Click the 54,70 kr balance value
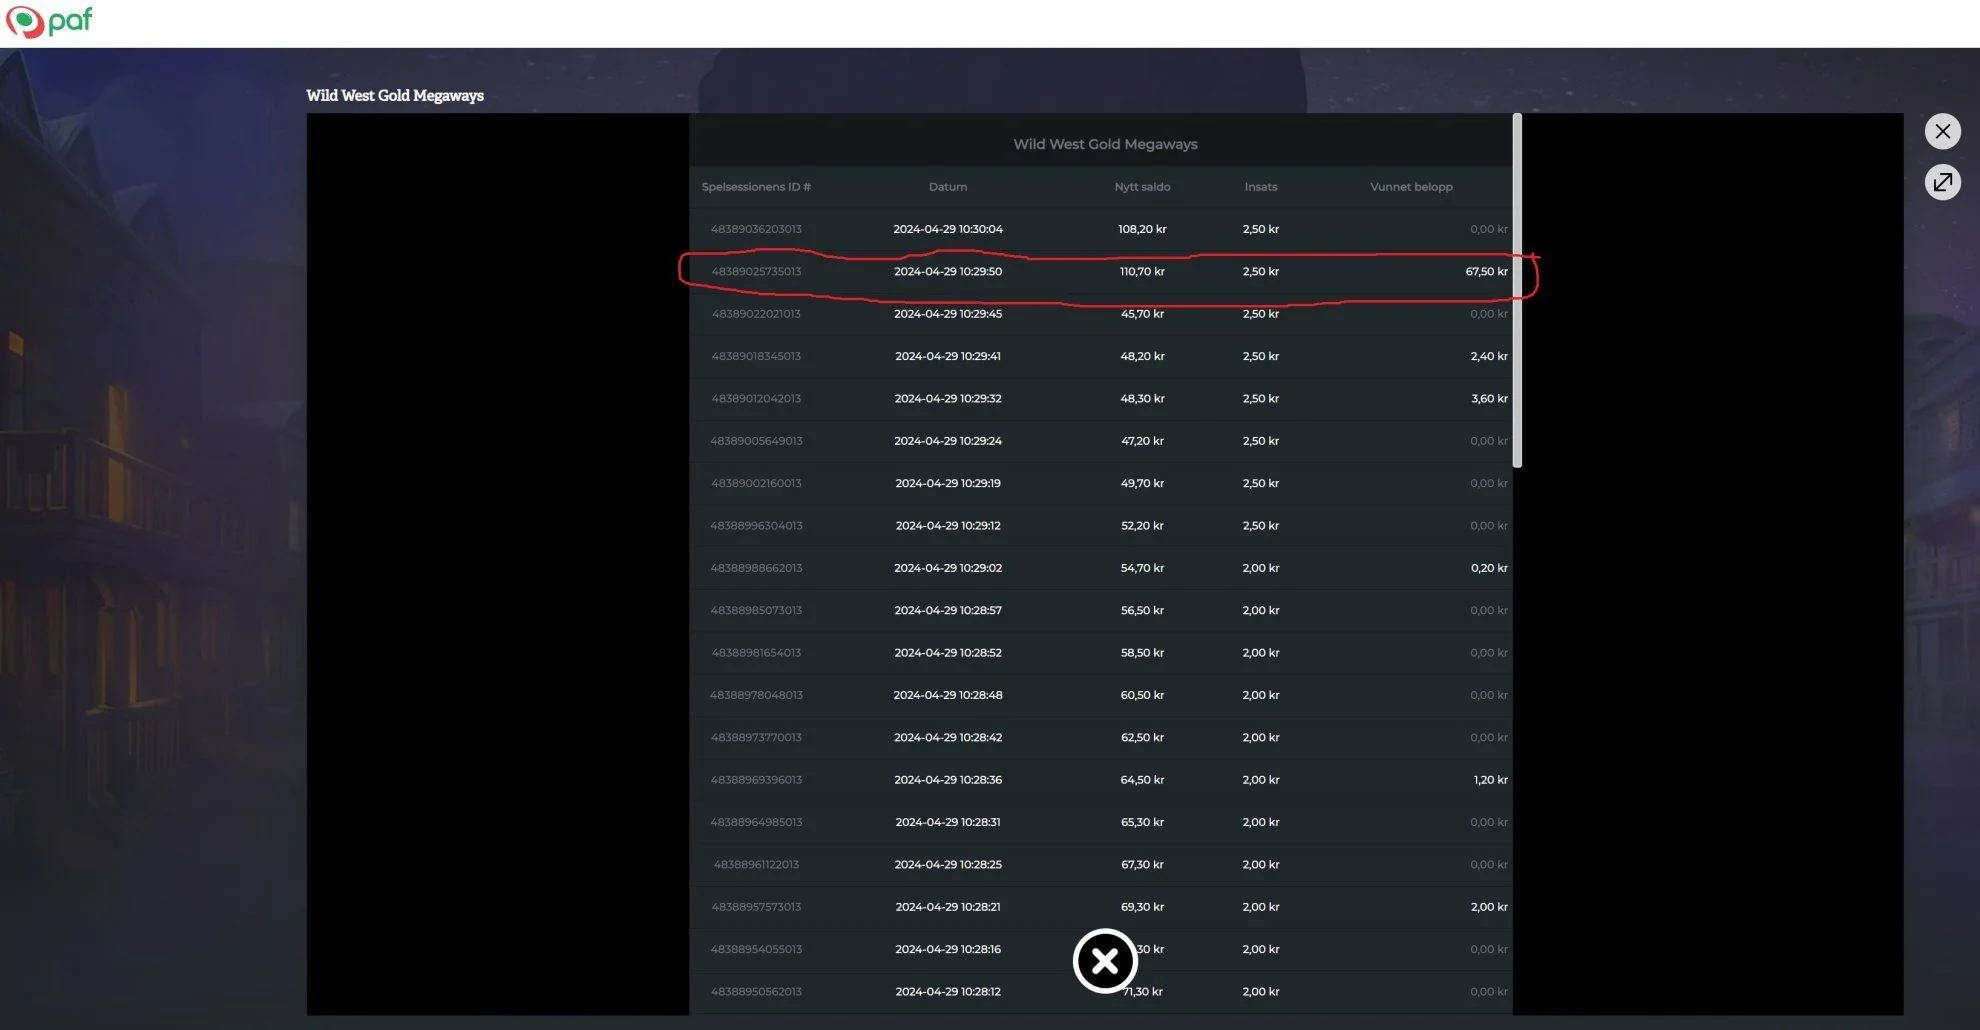Image resolution: width=1980 pixels, height=1030 pixels. pos(1142,568)
